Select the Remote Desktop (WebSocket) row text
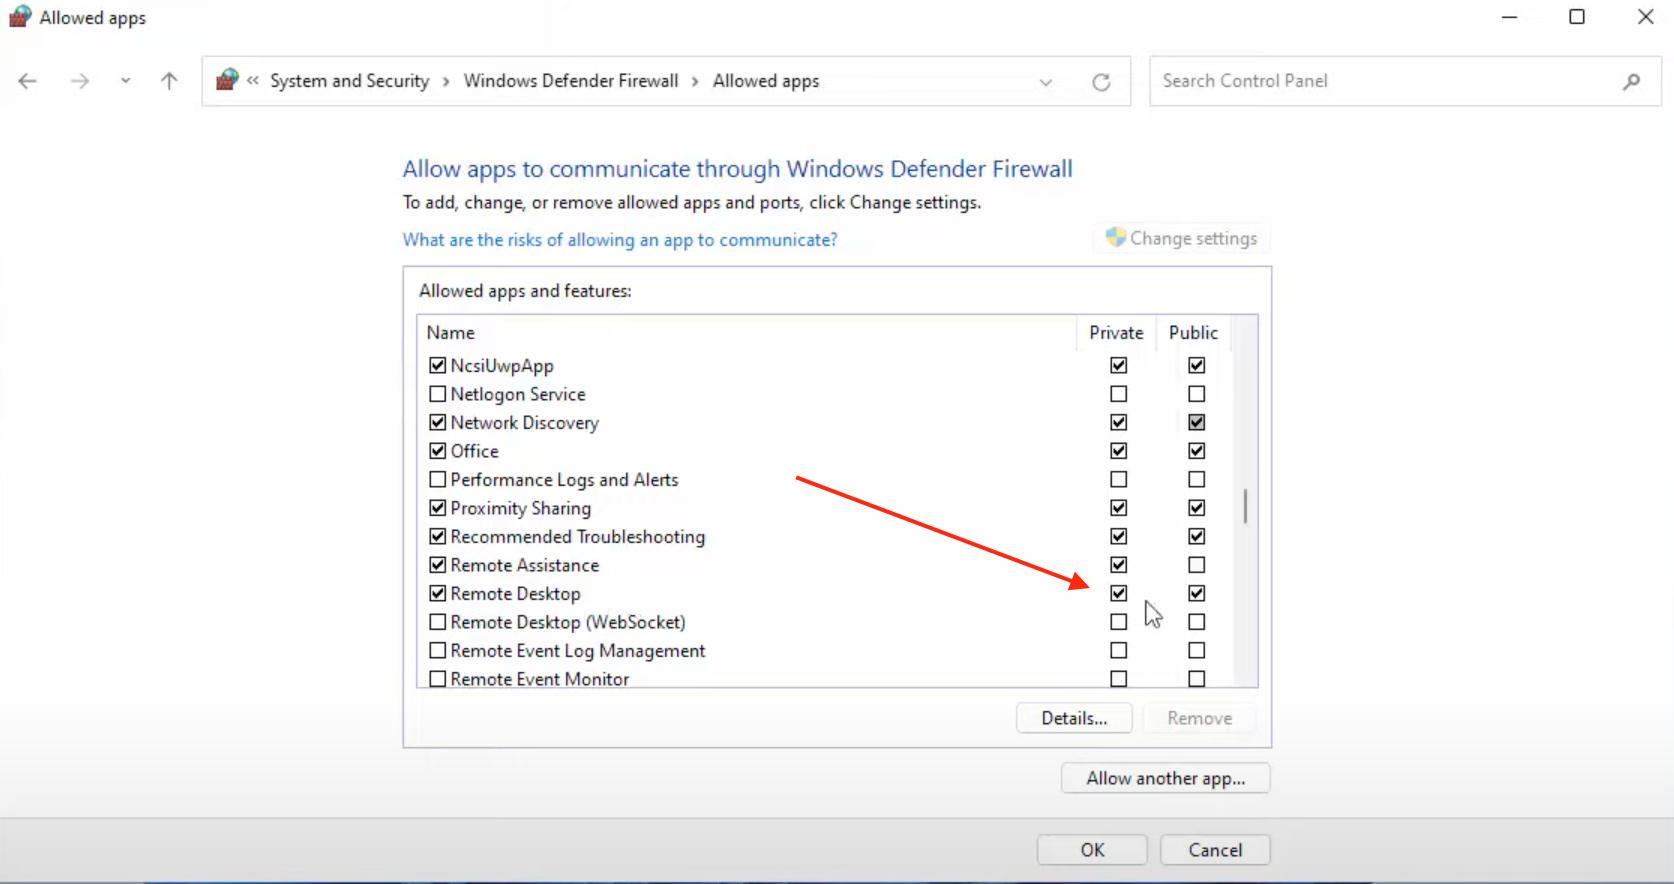Screen dimensions: 1674x884 (x=568, y=622)
